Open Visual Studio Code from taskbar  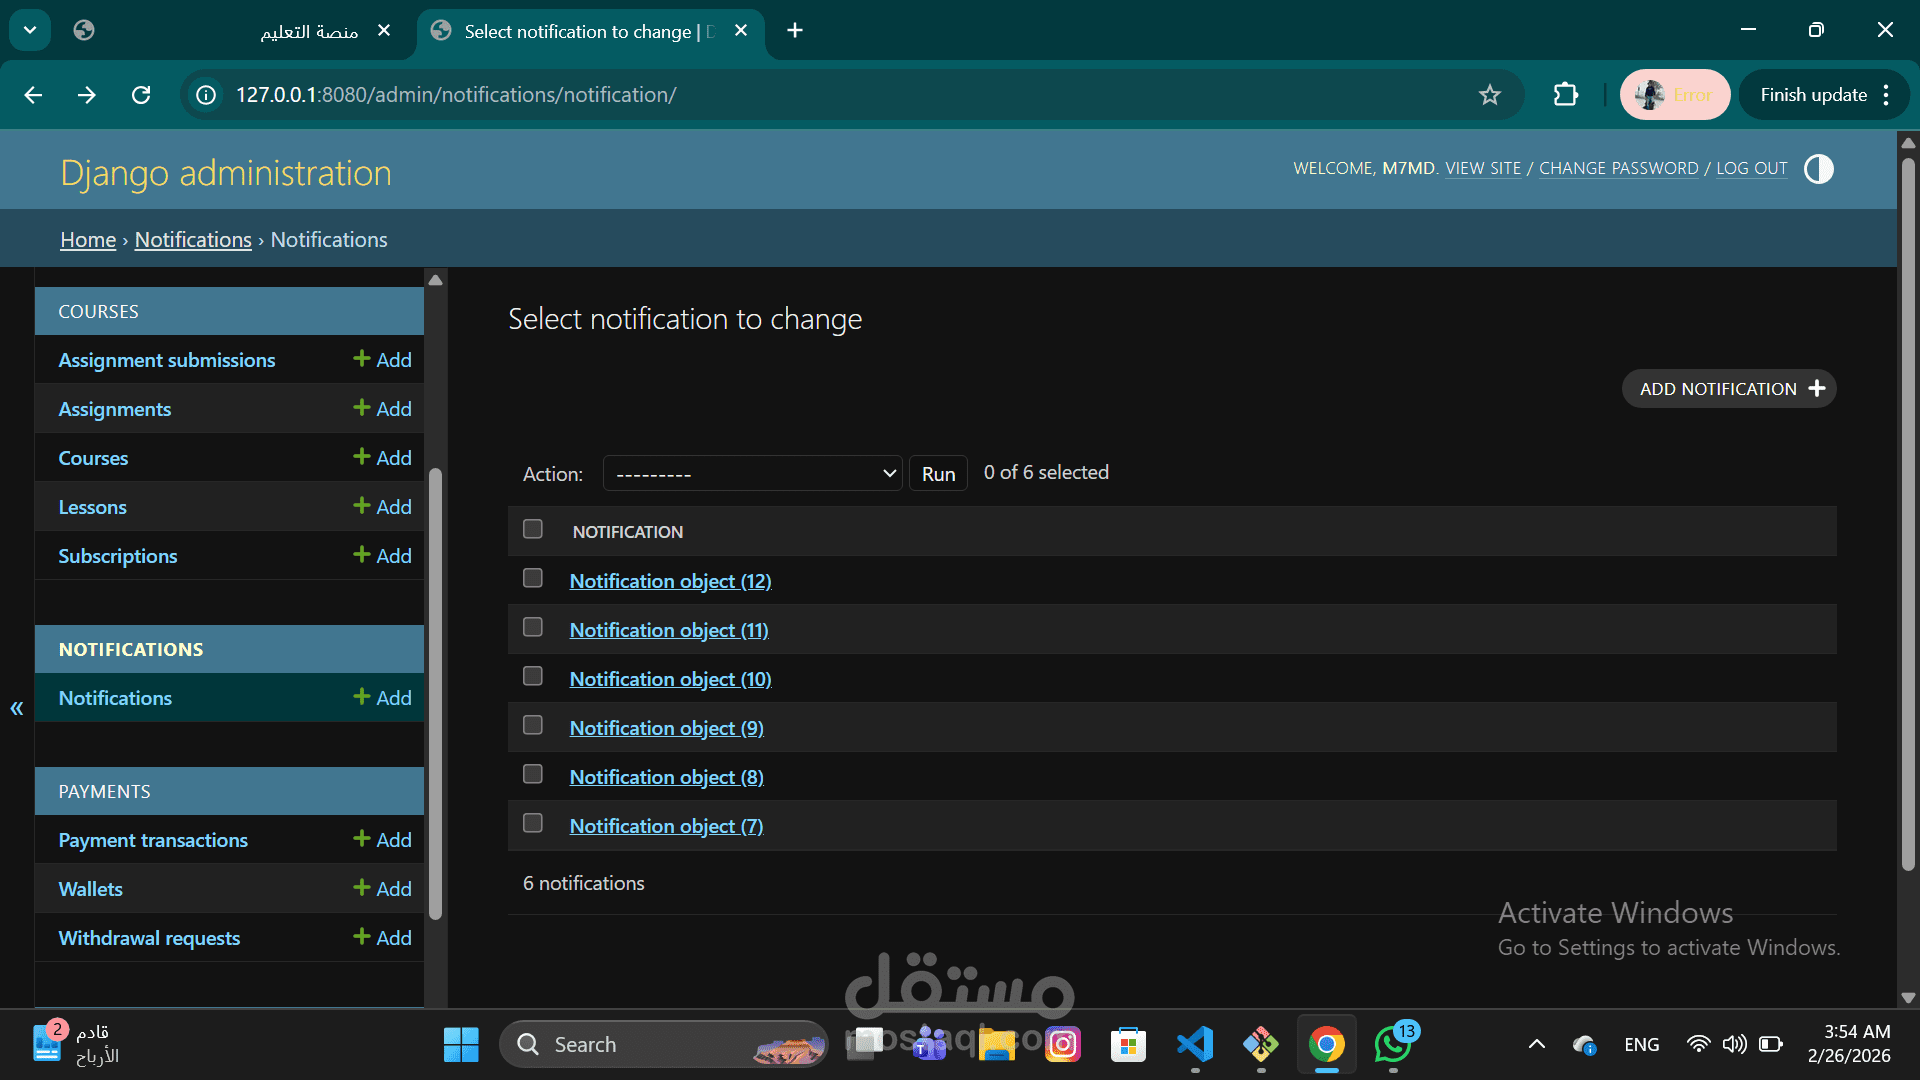1194,1045
